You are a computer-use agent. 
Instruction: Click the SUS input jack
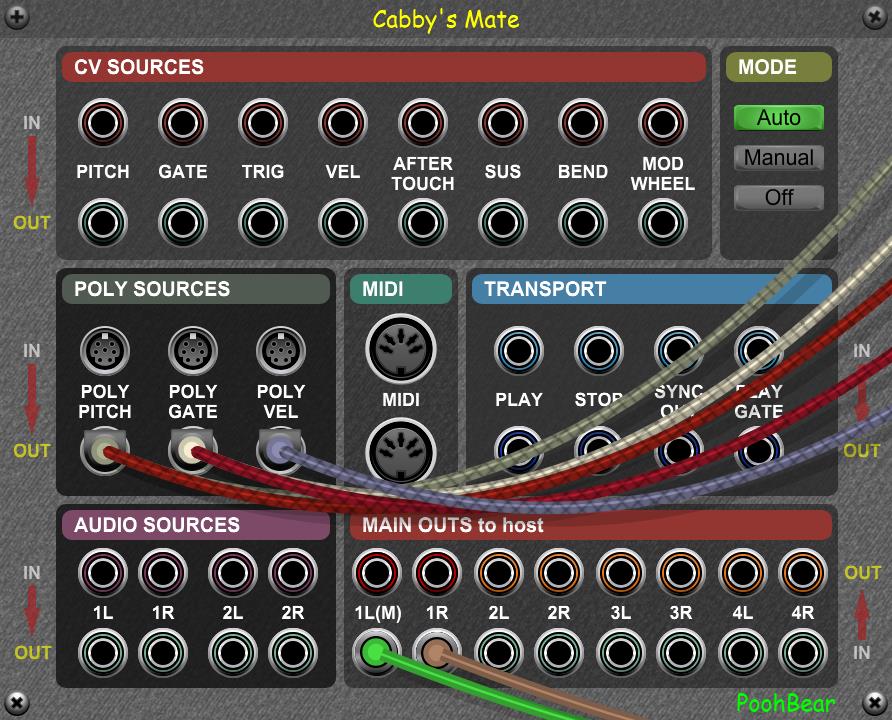pyautogui.click(x=503, y=123)
